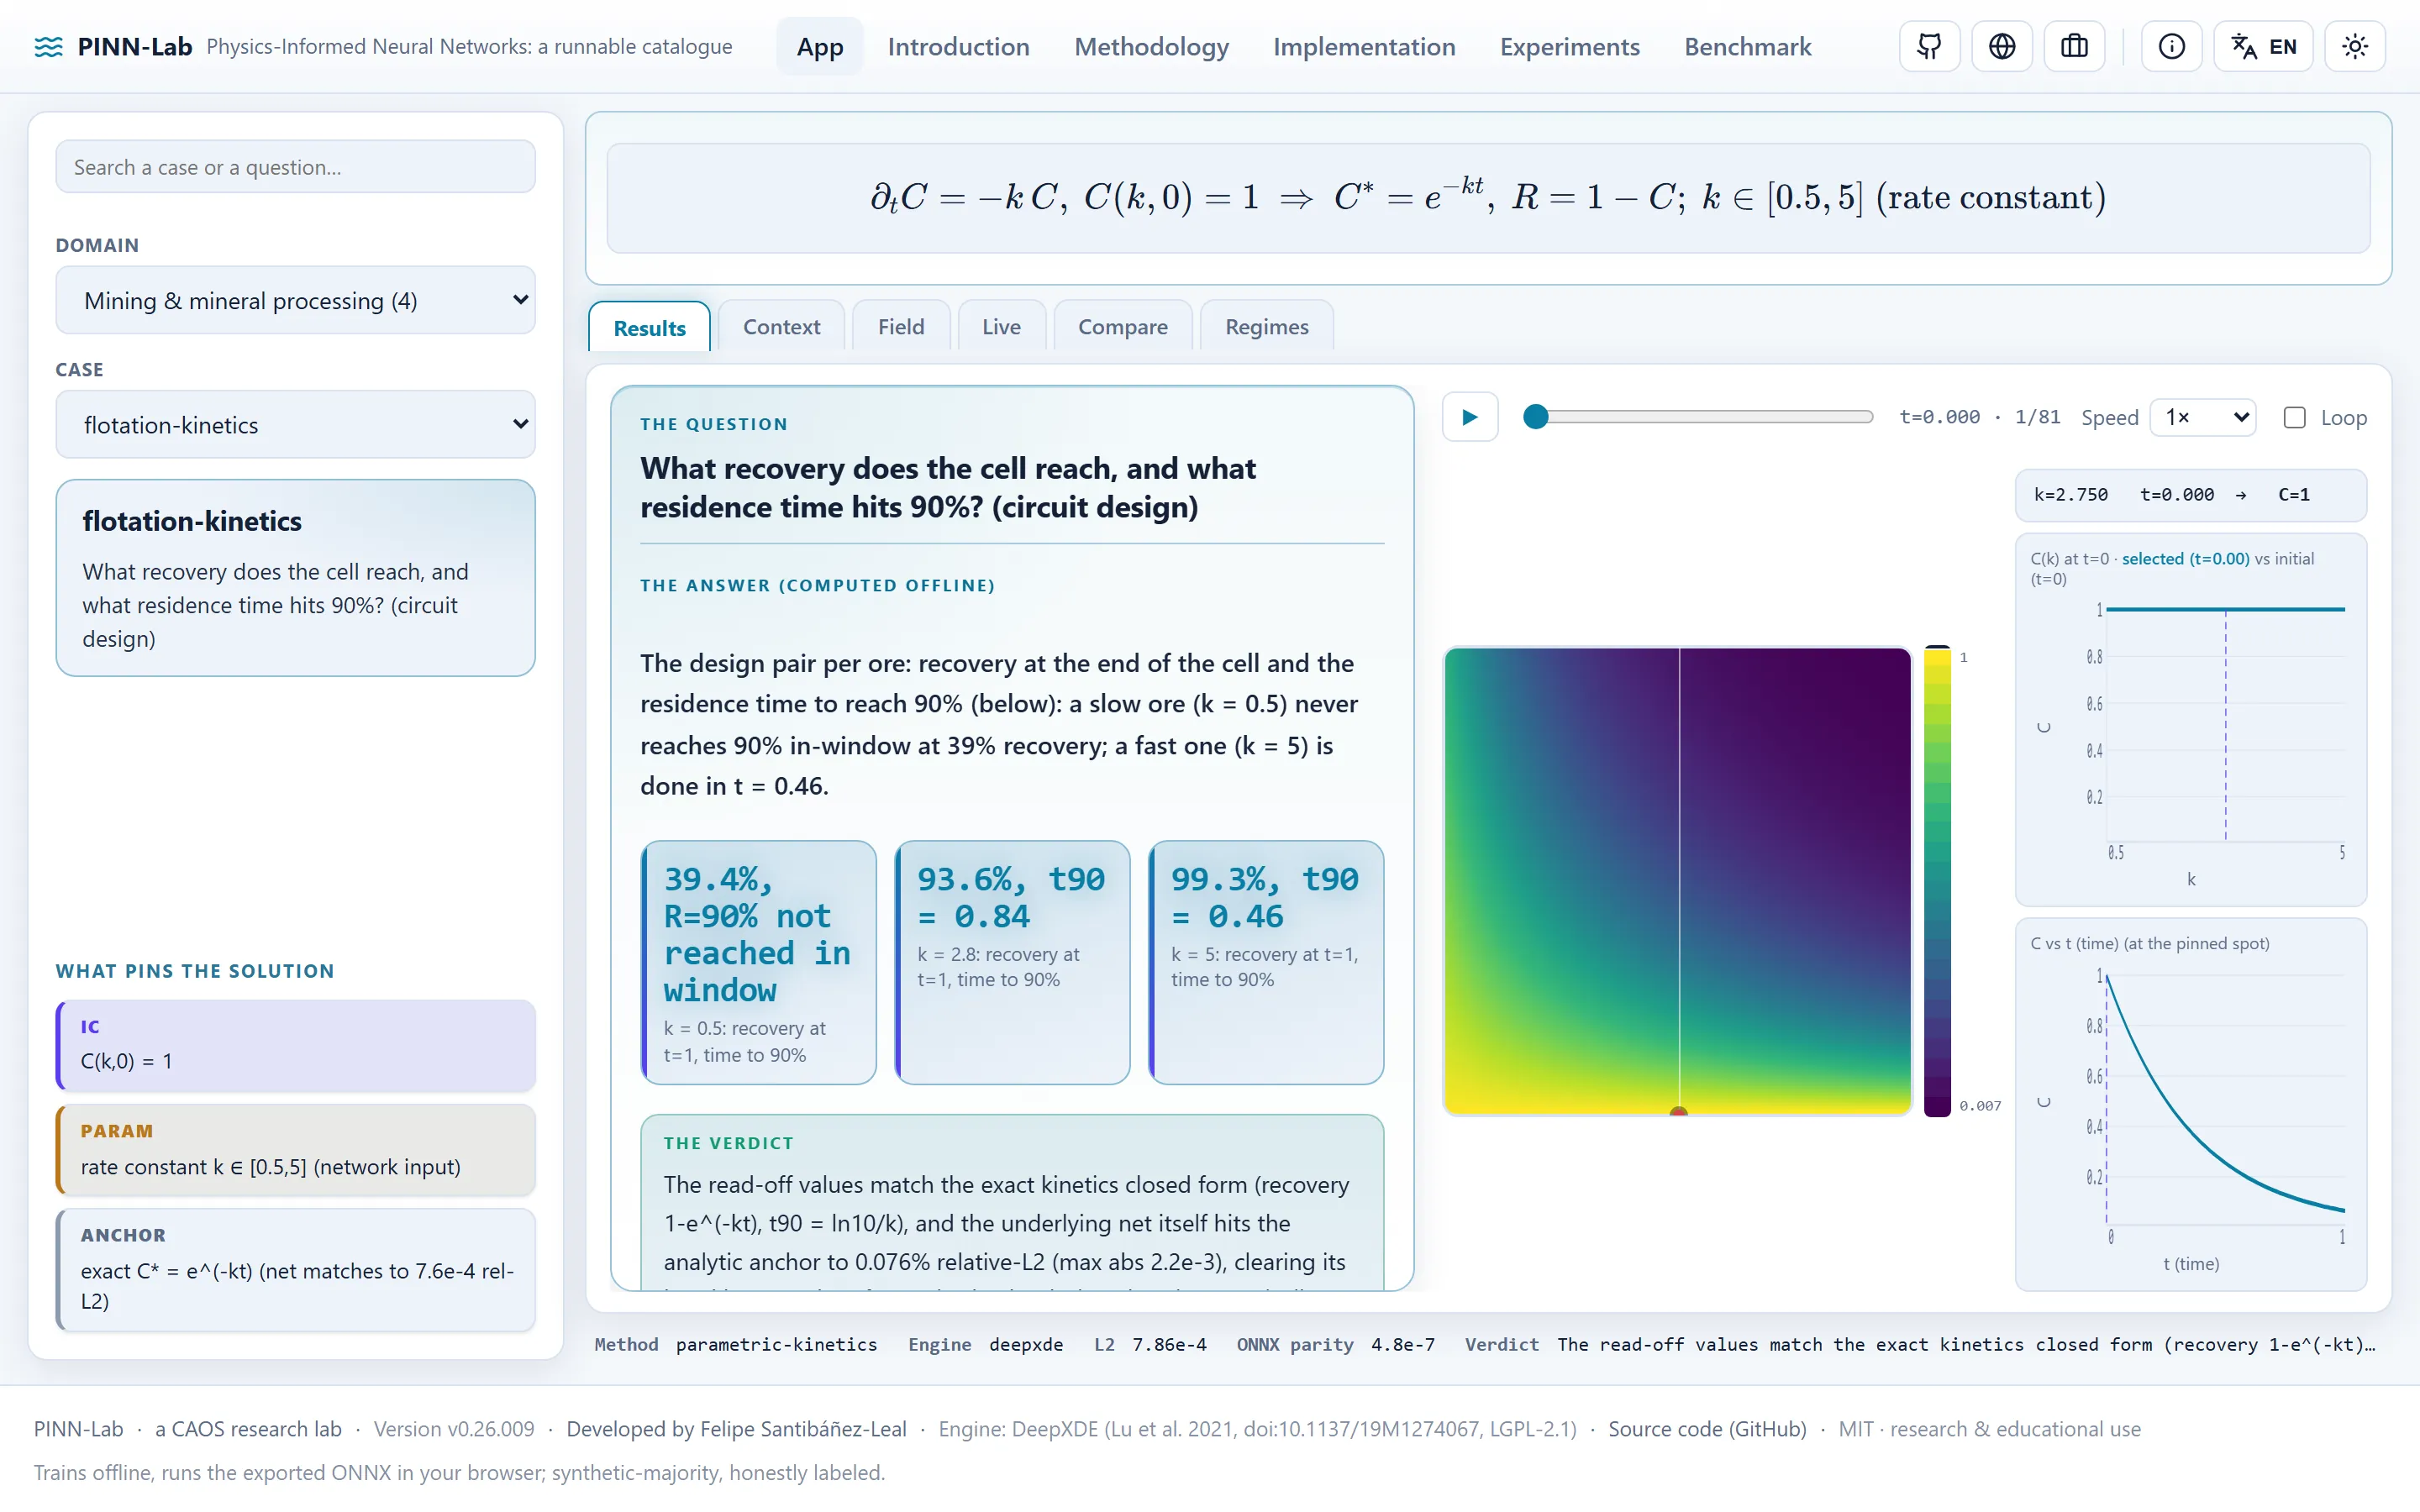Click the 99.3%, t90 = 0.46 card
The height and width of the screenshot is (1512, 2420).
pyautogui.click(x=1266, y=962)
